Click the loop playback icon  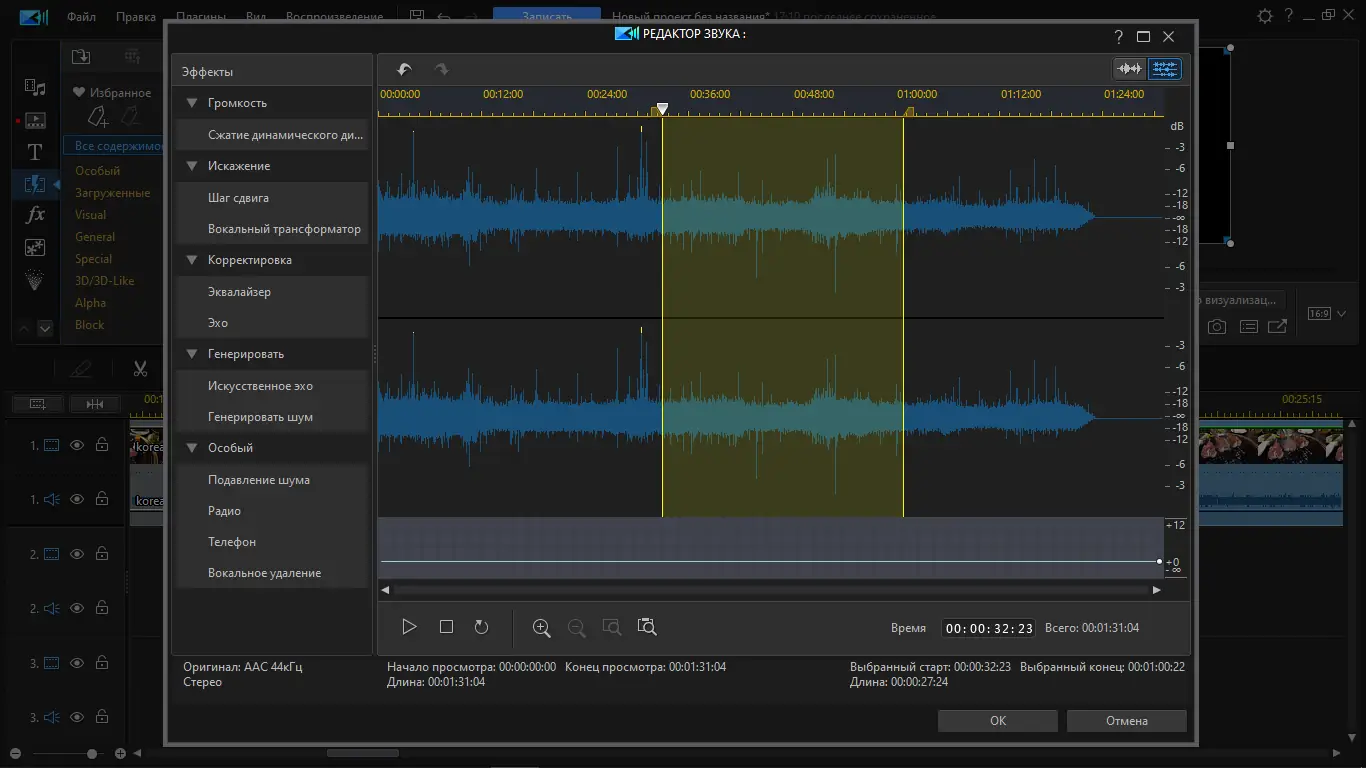(x=481, y=627)
